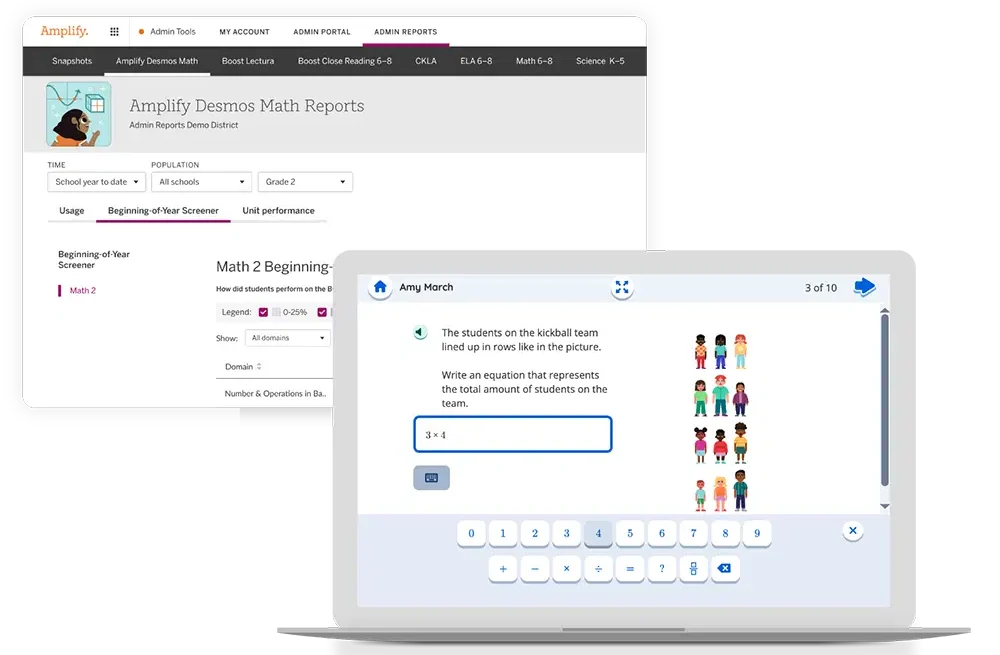Open the apps grid icon beside Amplify logo
The height and width of the screenshot is (655, 1000).
click(x=114, y=31)
